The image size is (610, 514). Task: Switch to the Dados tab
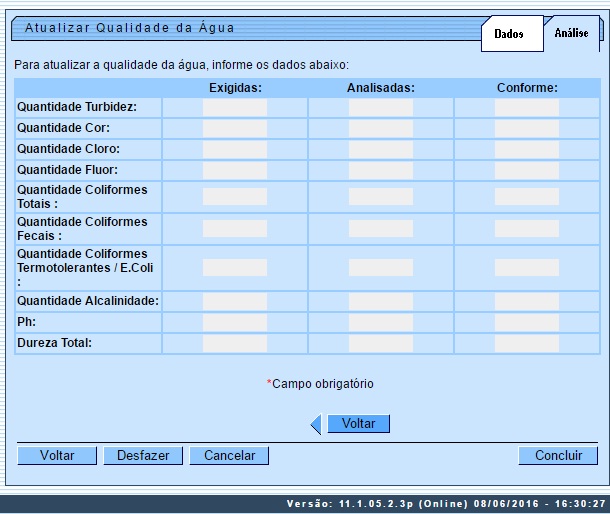point(508,34)
